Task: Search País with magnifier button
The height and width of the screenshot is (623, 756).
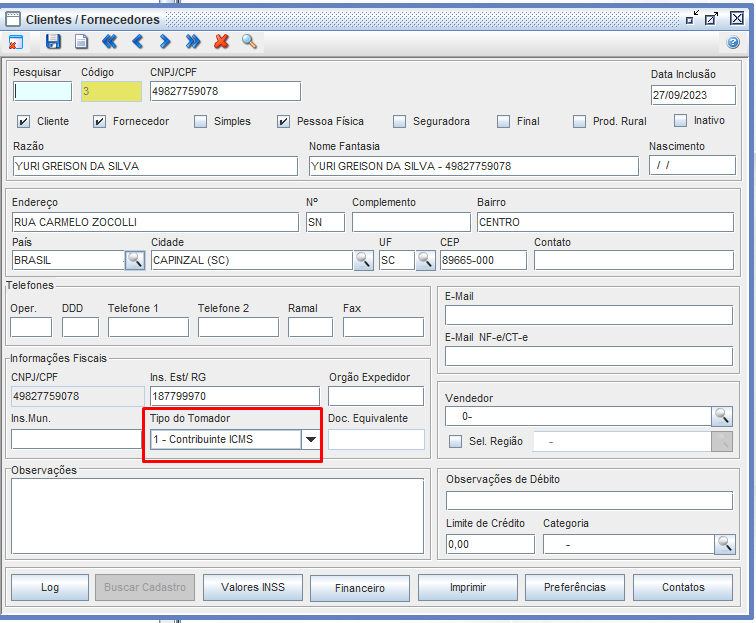Action: coord(135,260)
